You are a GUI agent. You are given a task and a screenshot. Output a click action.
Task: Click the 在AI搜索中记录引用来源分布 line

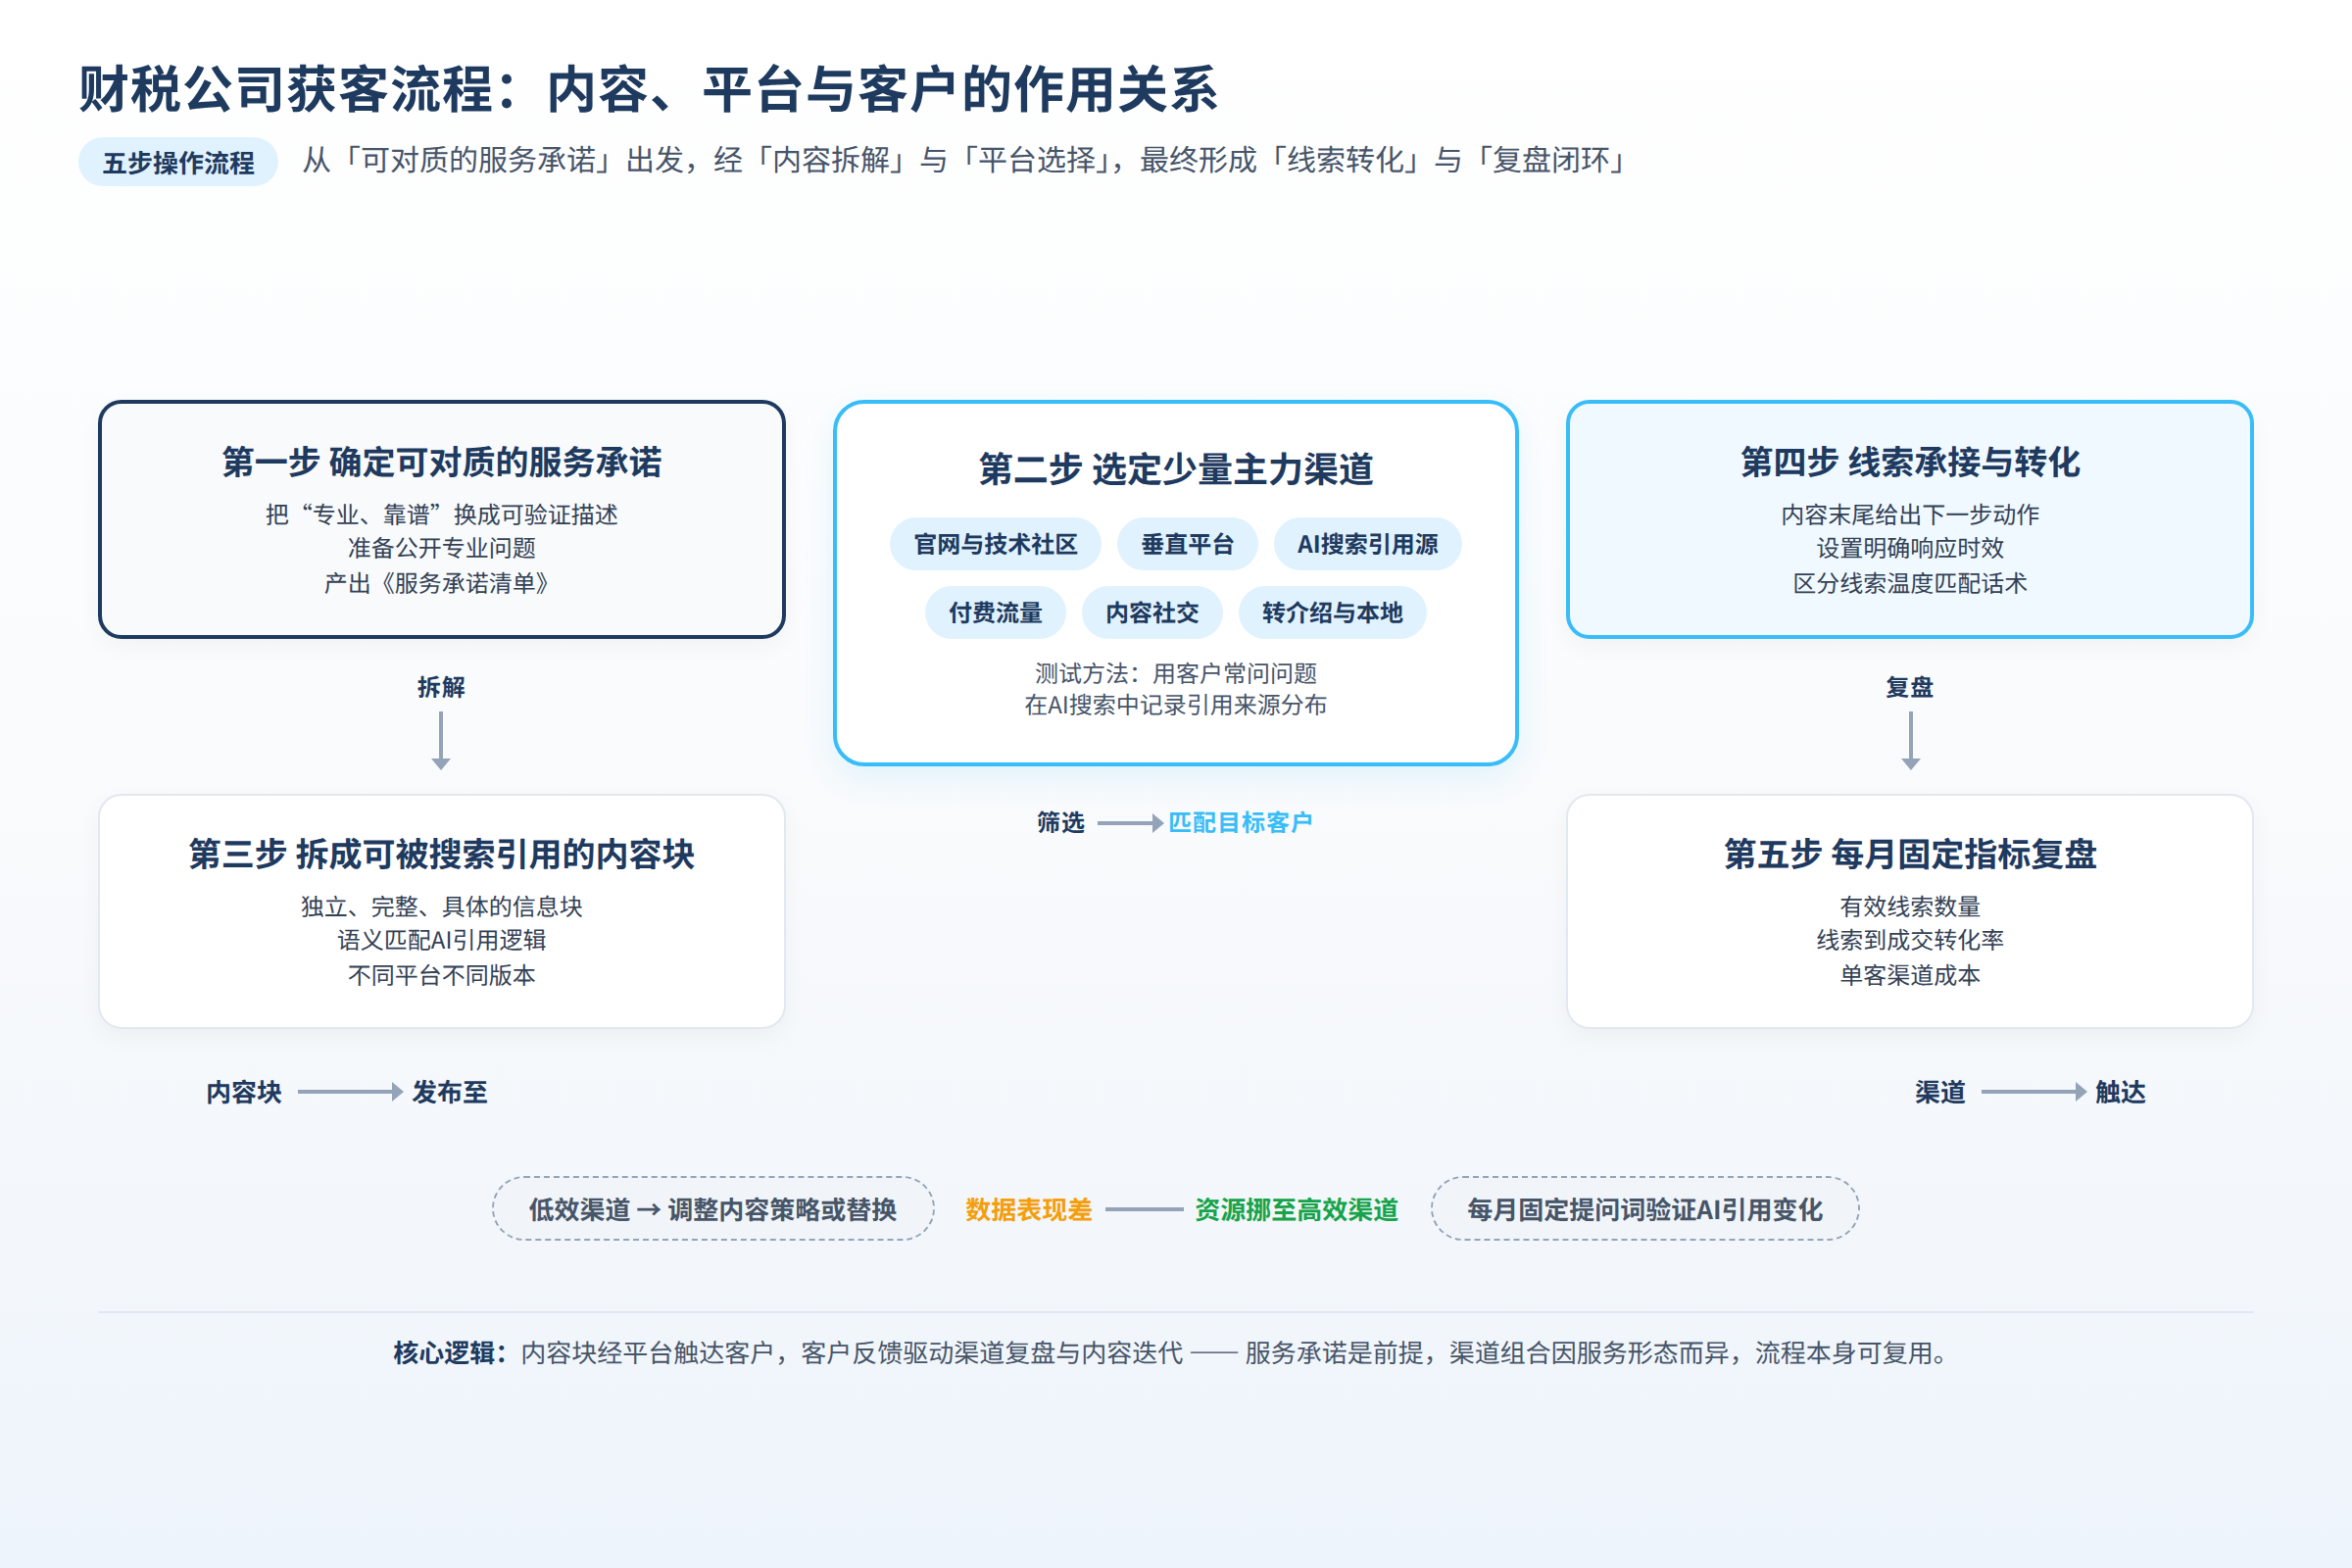1175,705
